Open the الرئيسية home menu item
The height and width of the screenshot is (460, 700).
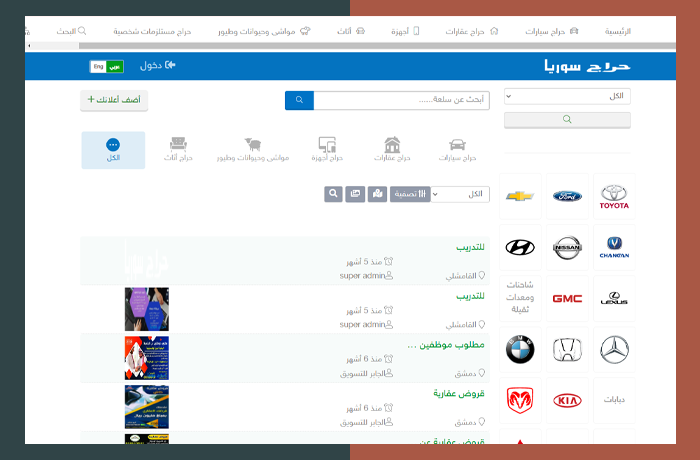point(617,31)
